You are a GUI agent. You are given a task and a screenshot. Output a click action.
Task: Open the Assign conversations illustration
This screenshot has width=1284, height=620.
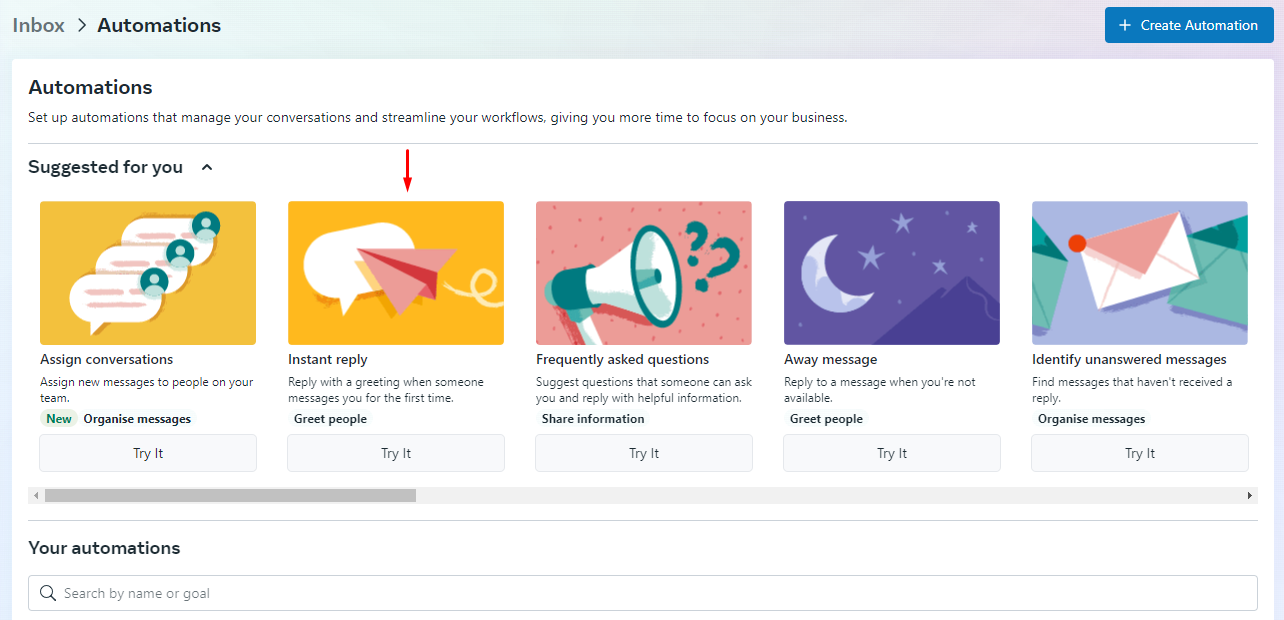[148, 273]
